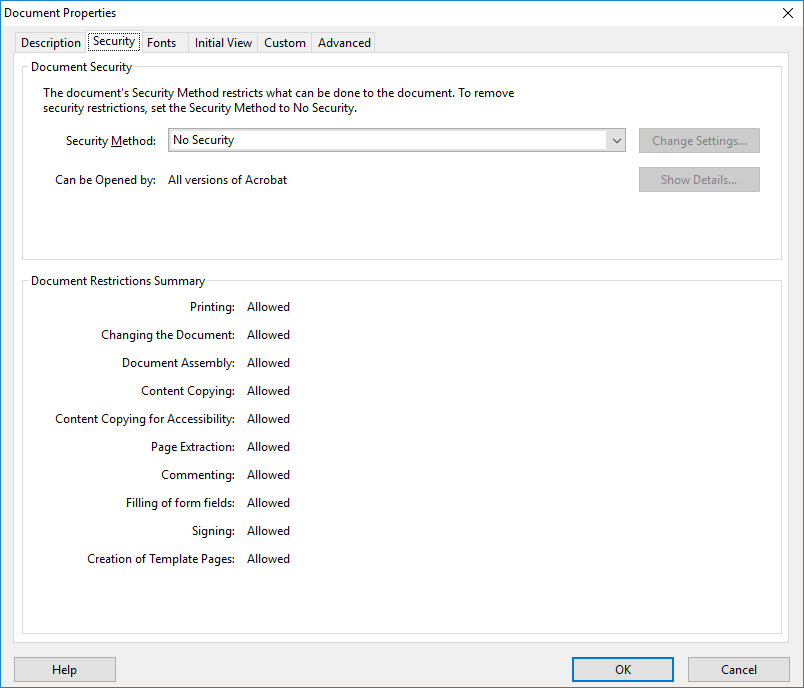Viewport: 804px width, 688px height.
Task: Open the Security Method dropdown
Action: point(397,140)
